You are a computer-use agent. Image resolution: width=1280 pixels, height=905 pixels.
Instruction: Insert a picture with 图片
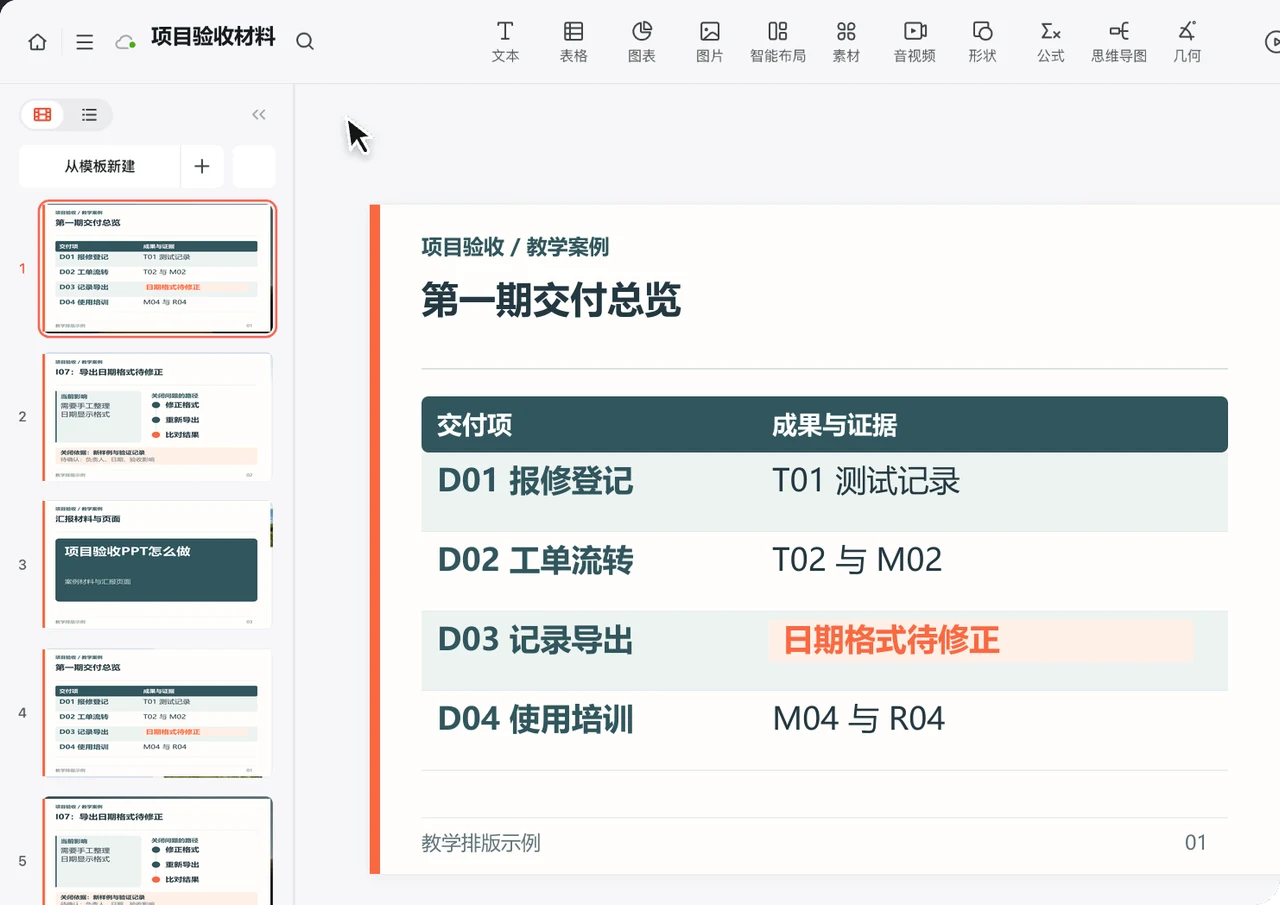pos(710,42)
